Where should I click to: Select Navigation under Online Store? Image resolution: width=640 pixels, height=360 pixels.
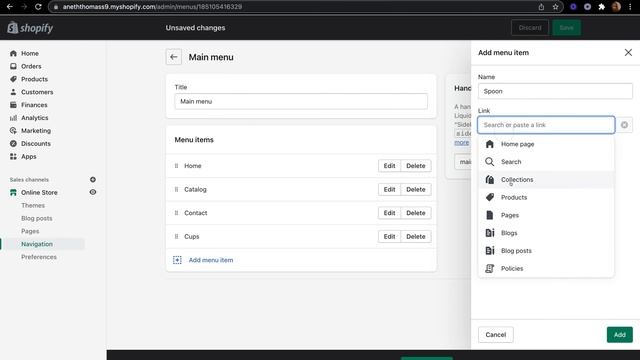point(37,244)
